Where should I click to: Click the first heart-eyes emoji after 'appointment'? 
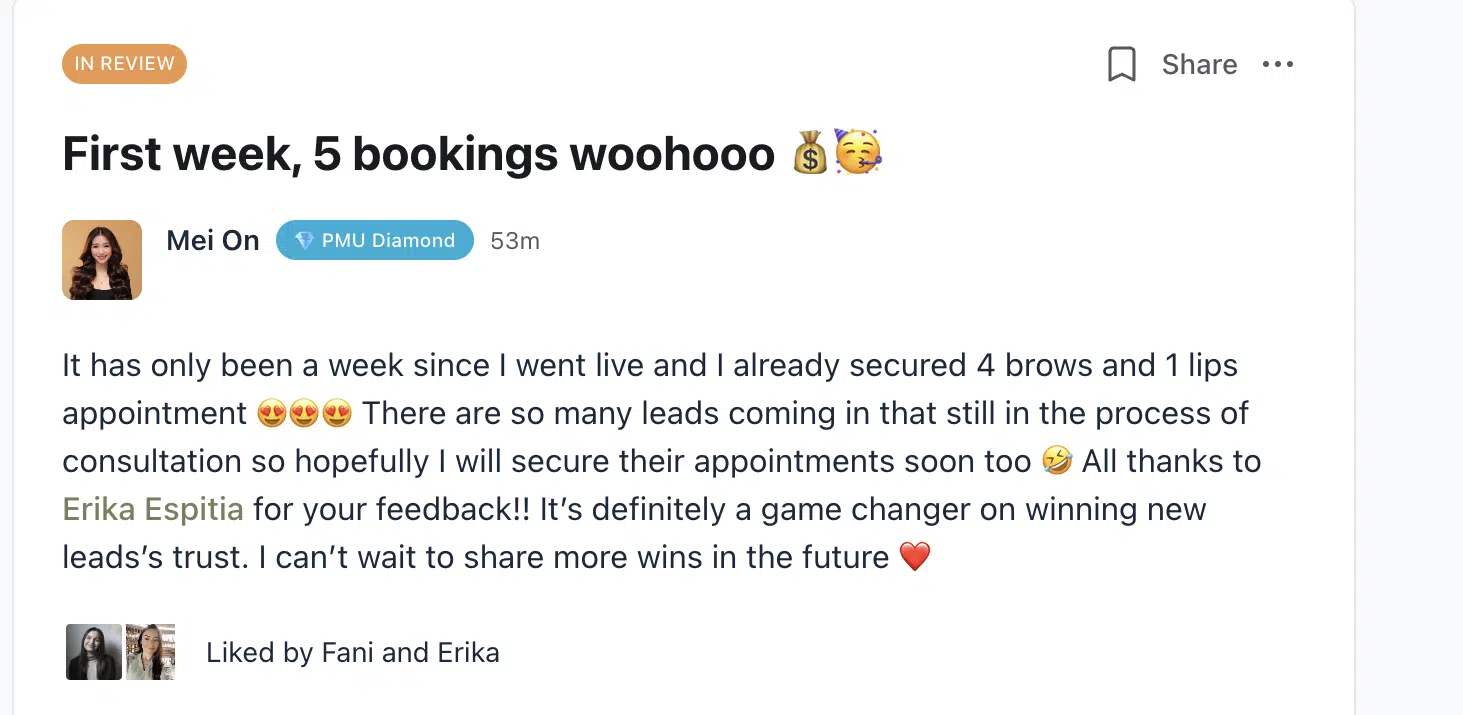pos(272,413)
